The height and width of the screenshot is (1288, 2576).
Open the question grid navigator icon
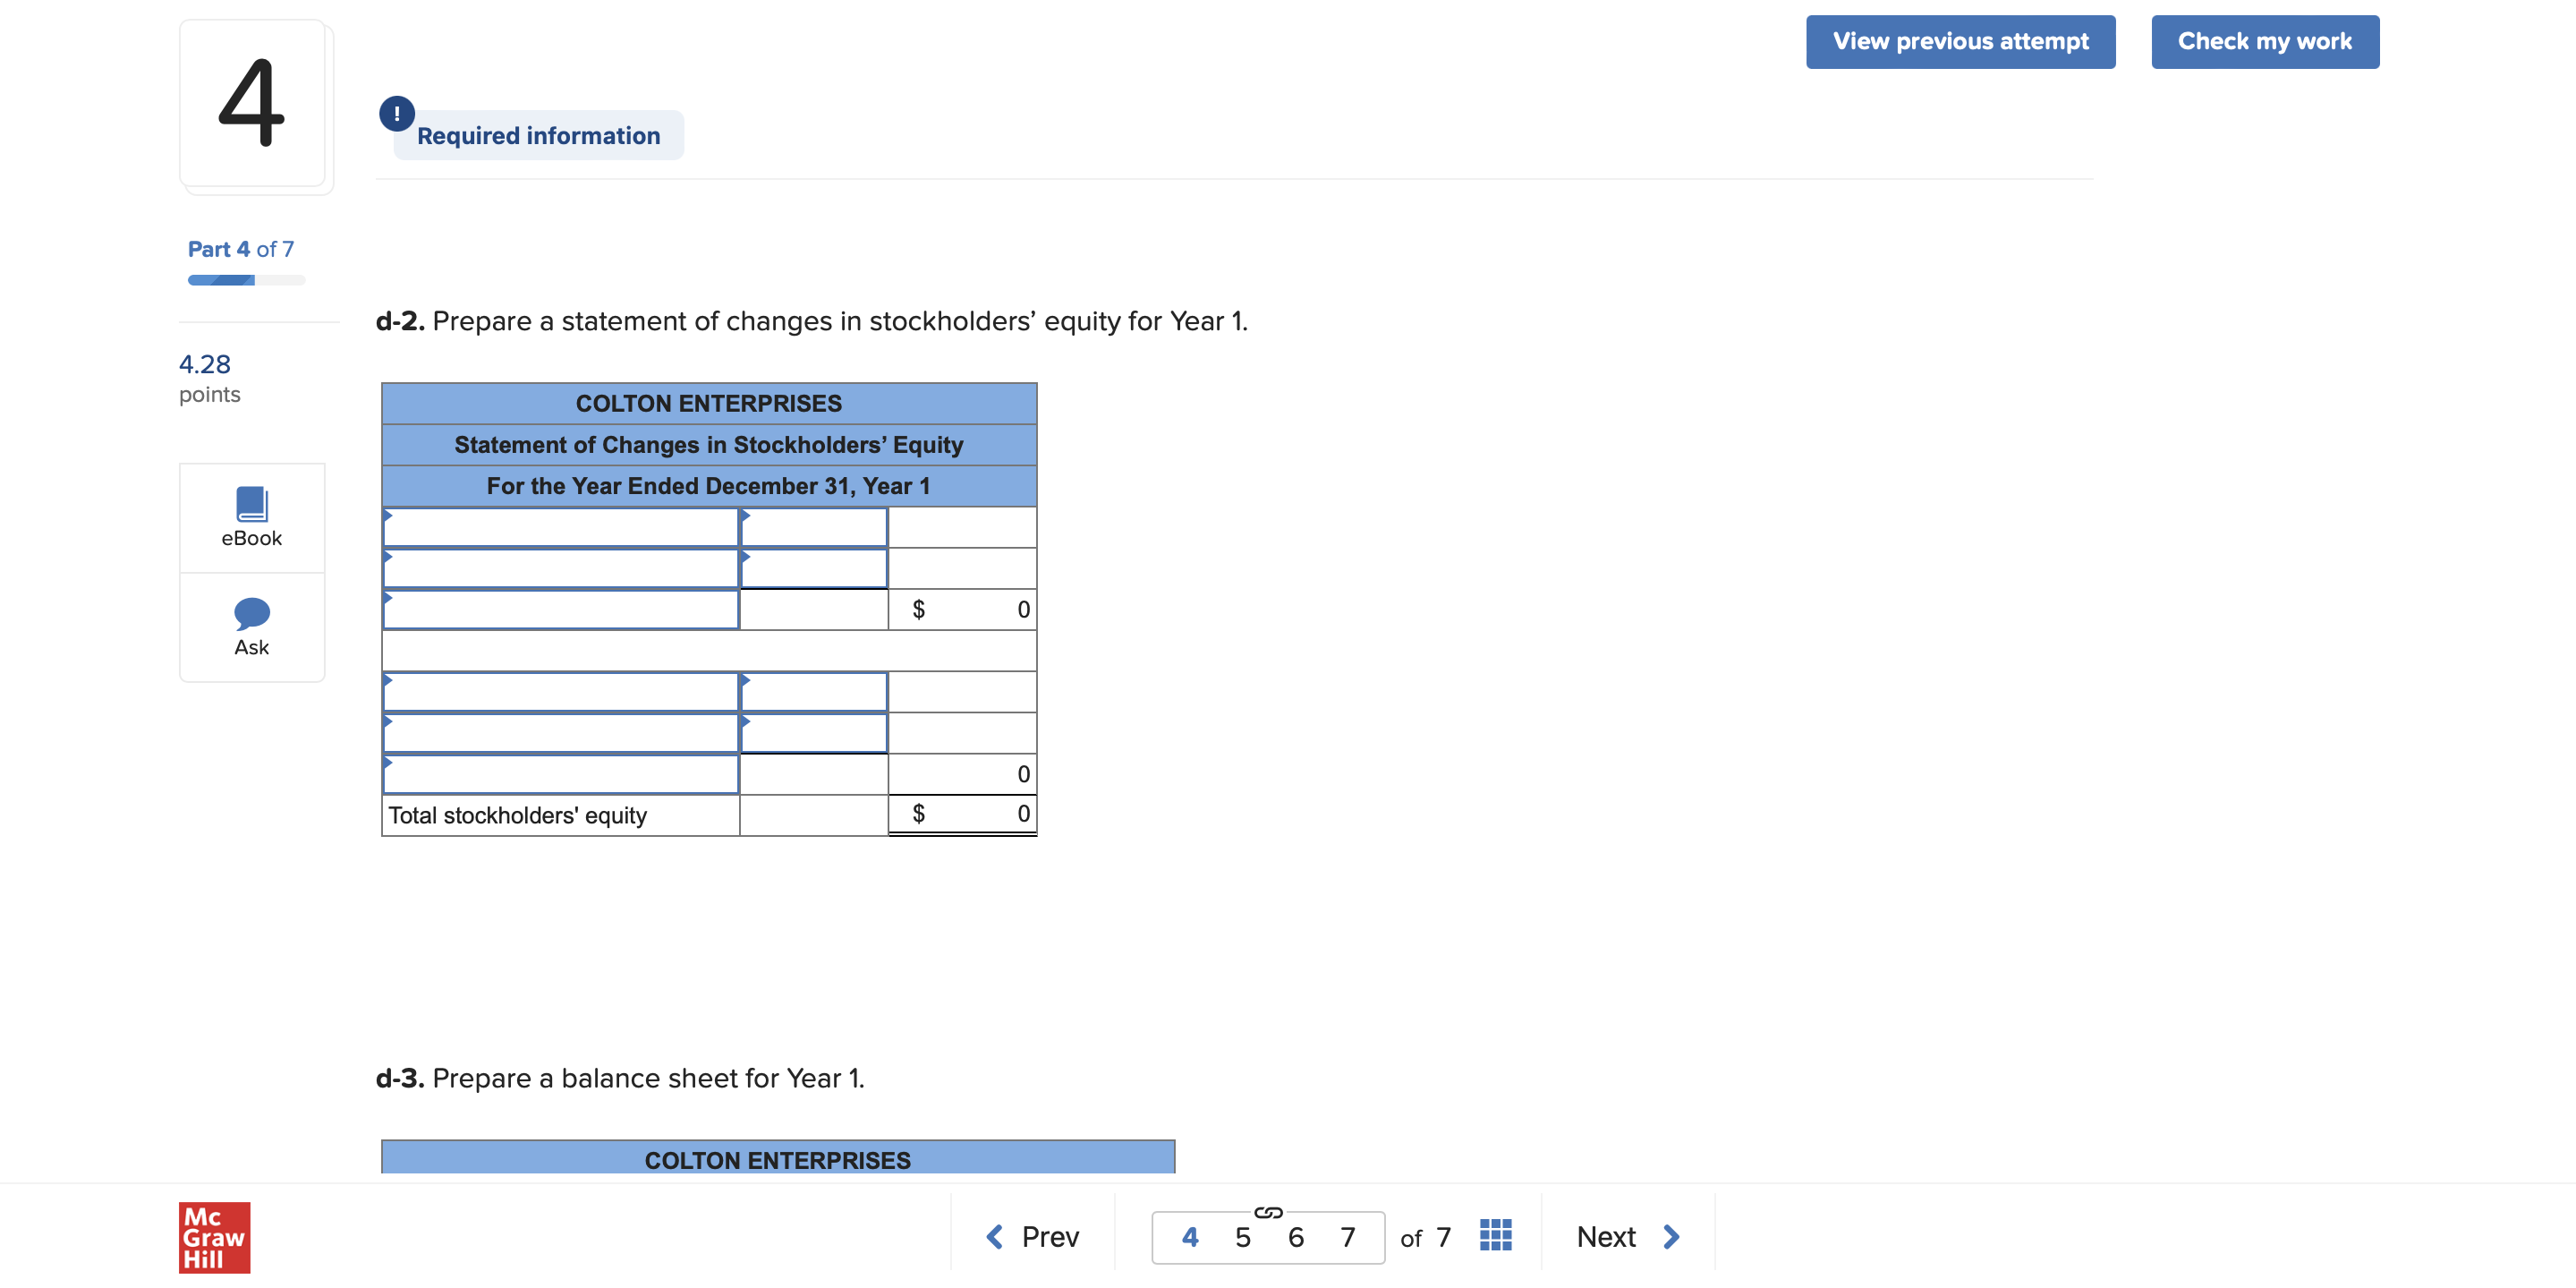[x=1494, y=1235]
